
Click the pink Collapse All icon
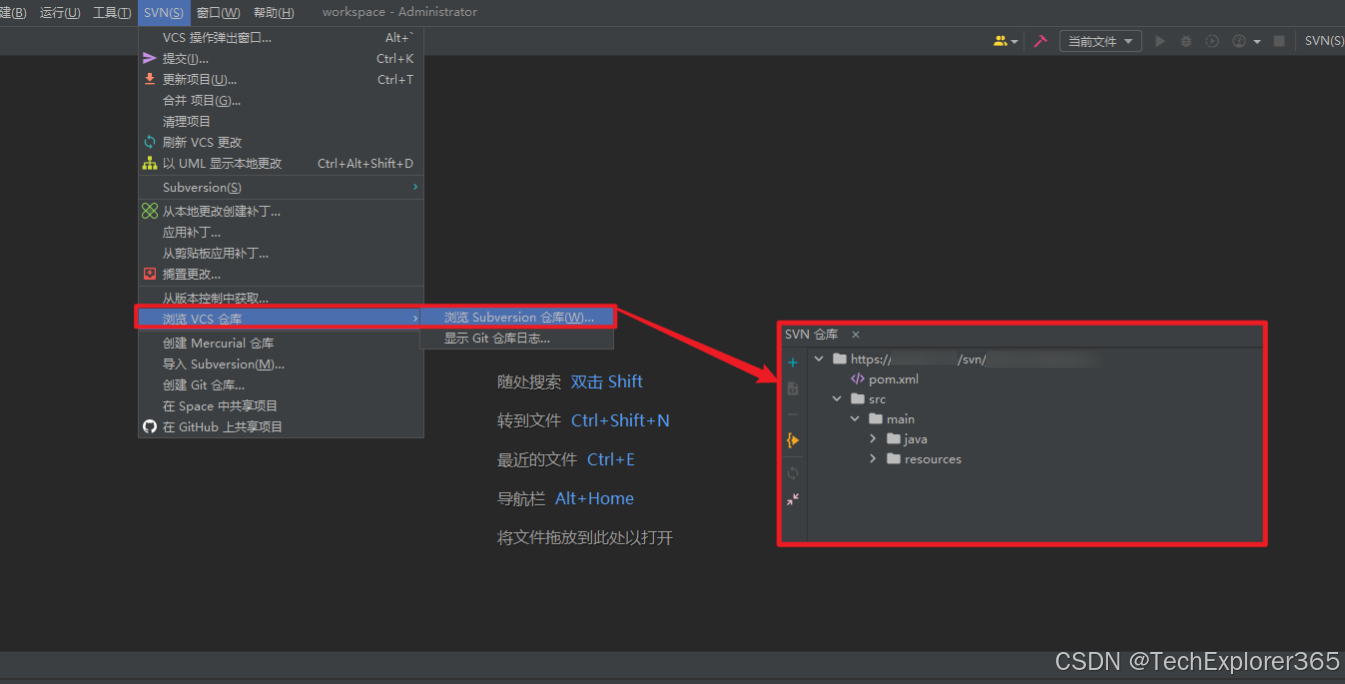click(793, 499)
